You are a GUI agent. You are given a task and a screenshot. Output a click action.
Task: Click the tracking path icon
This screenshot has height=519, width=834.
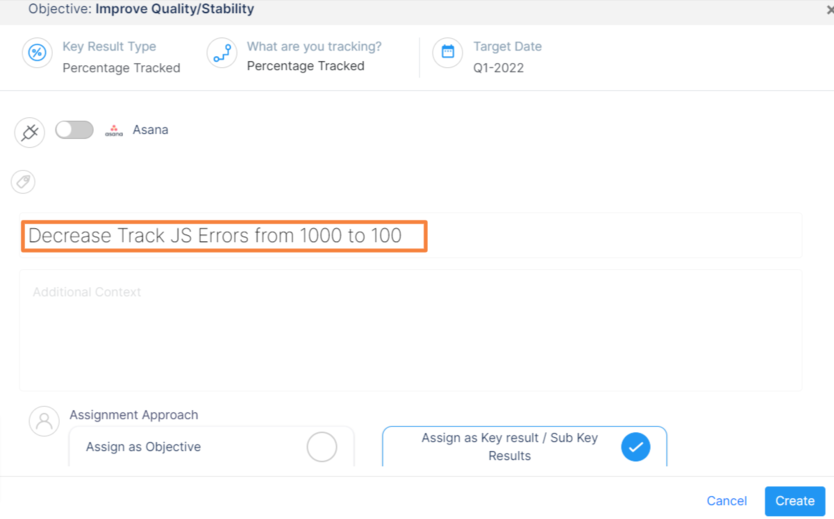pos(221,54)
